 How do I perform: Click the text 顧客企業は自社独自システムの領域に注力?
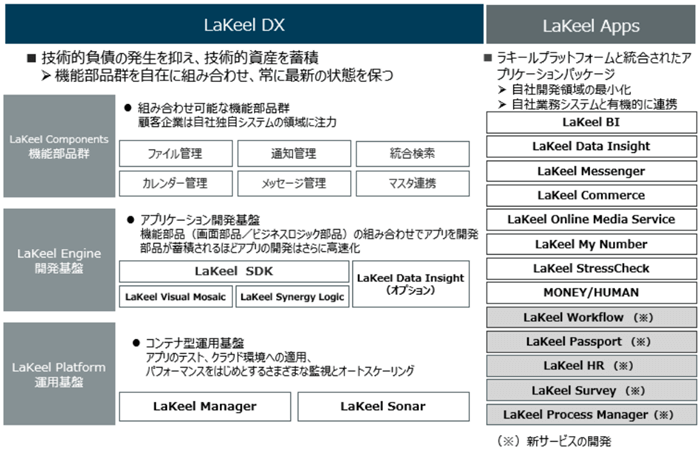[x=237, y=122]
